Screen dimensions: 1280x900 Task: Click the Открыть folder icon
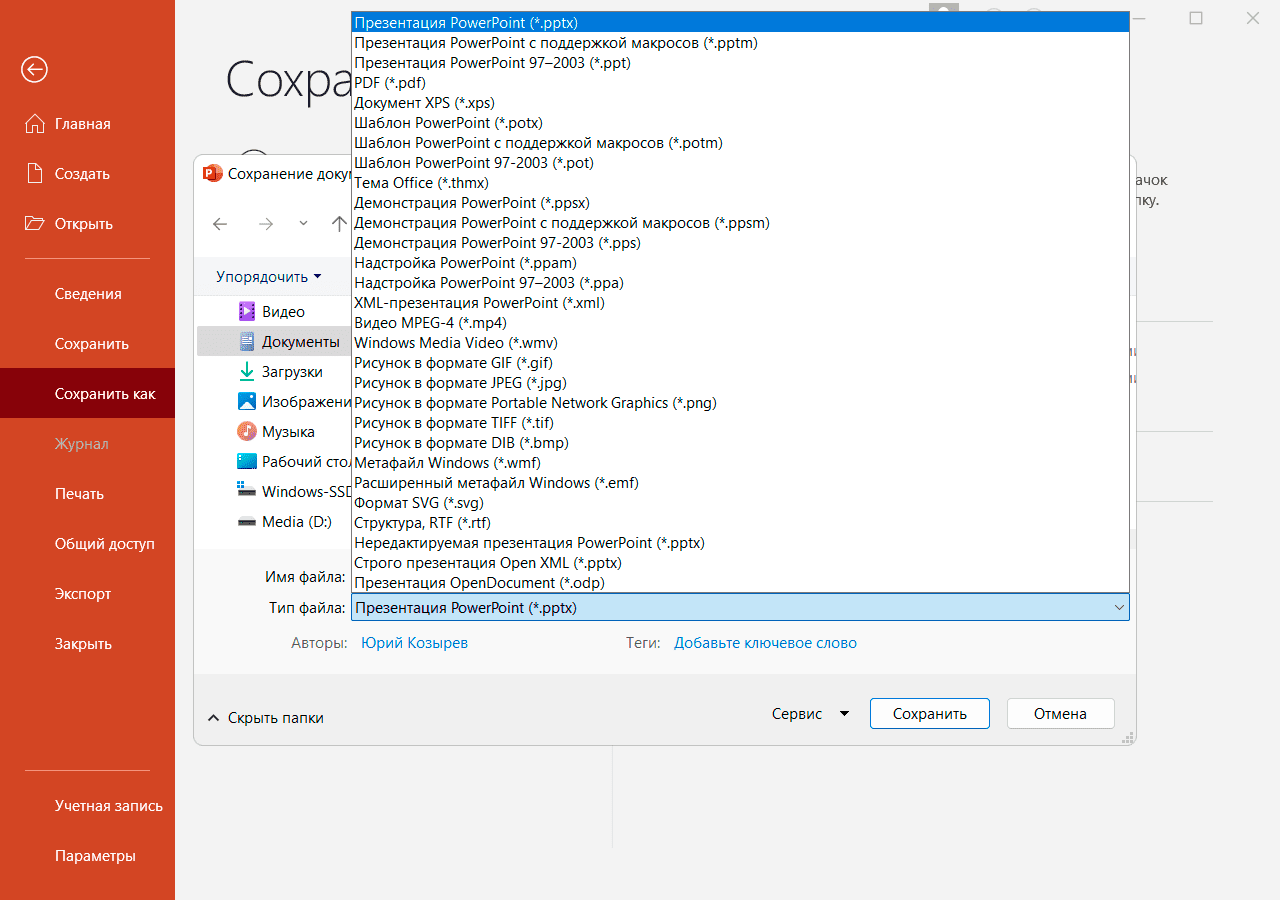[x=35, y=224]
